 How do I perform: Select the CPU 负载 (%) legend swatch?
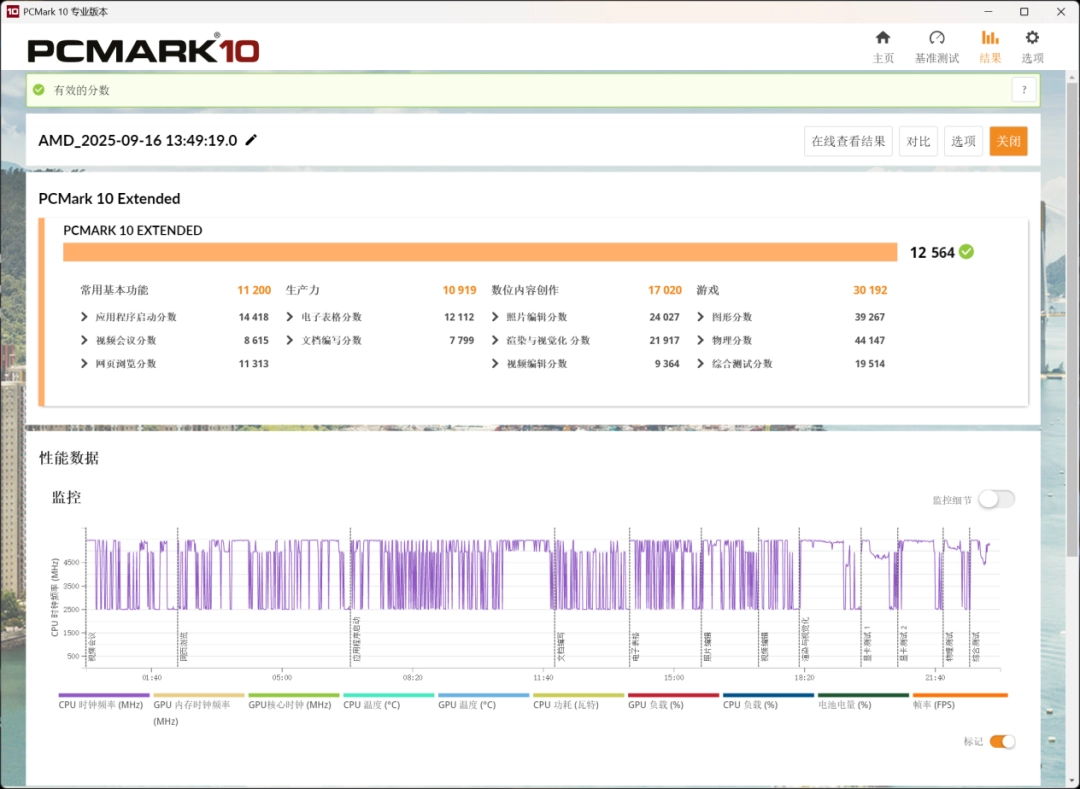tap(769, 695)
